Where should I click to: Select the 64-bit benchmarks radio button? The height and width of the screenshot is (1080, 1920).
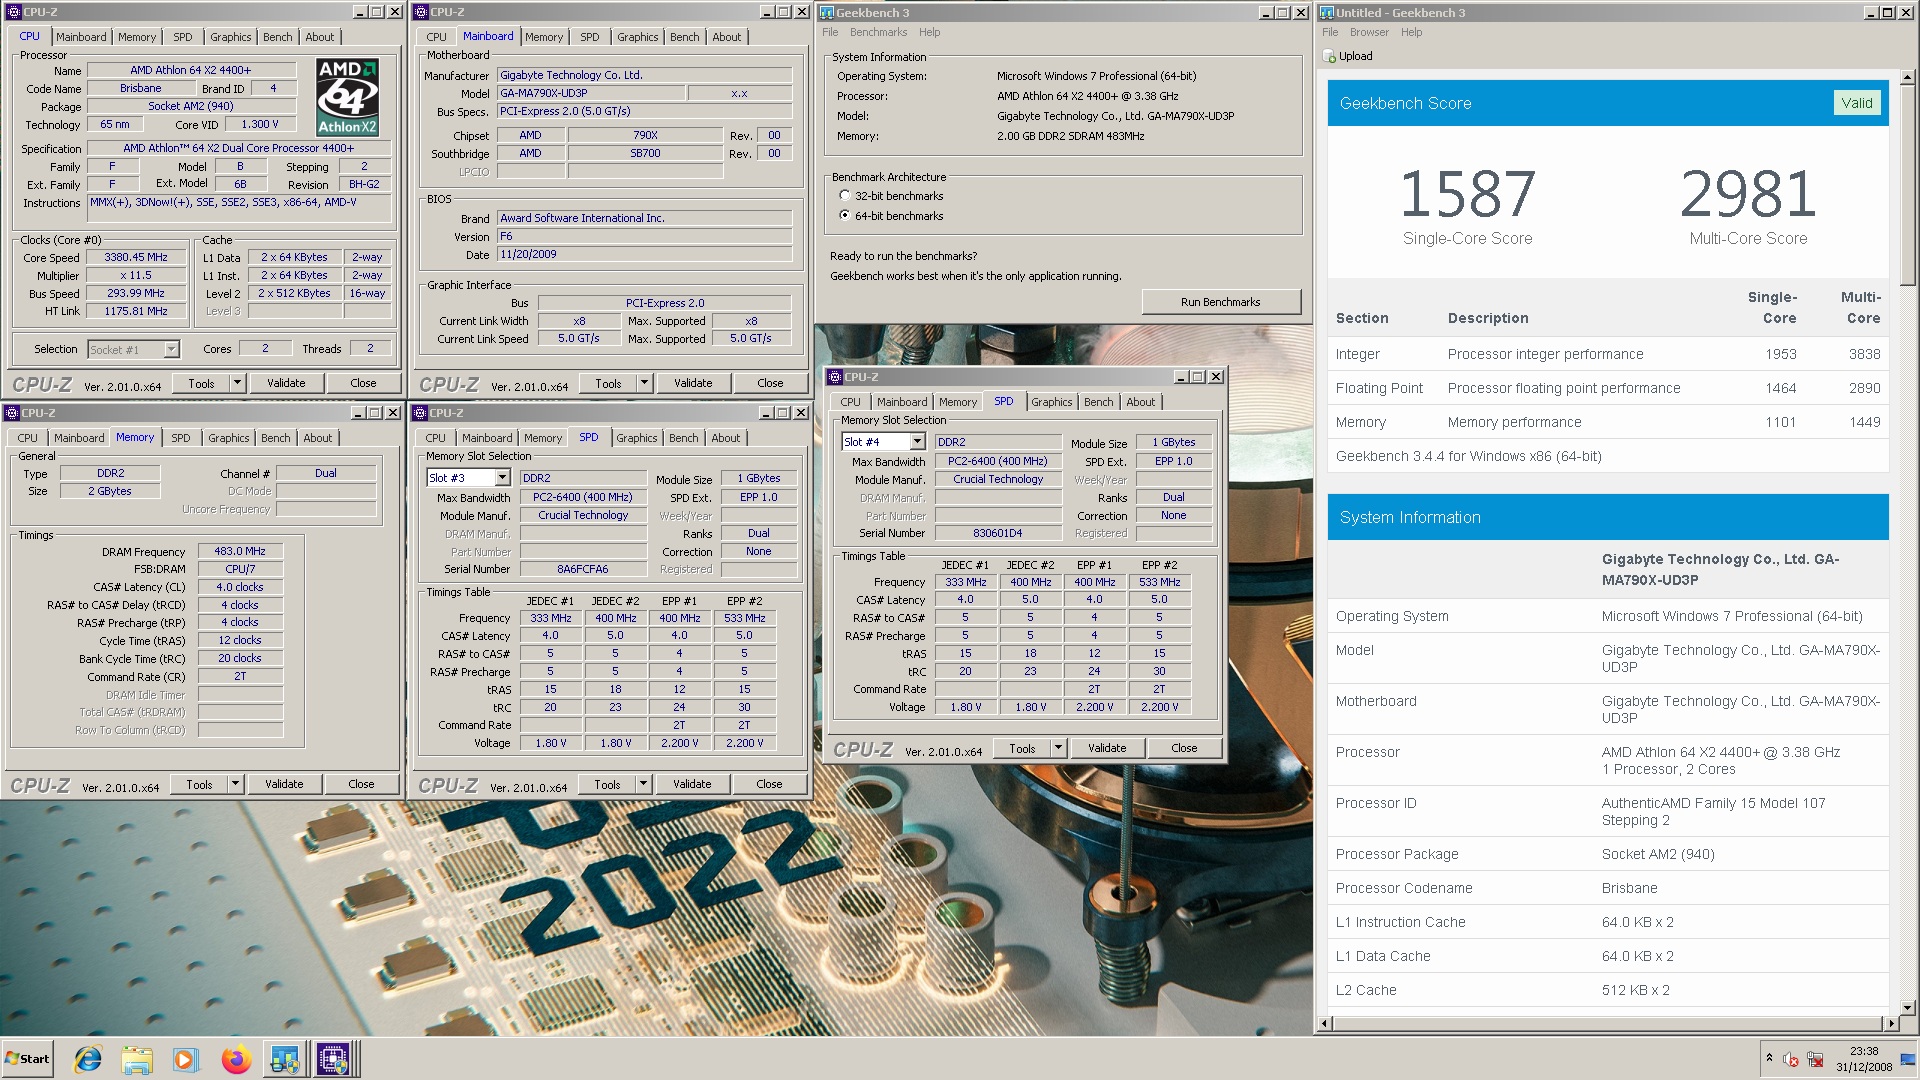pos(845,216)
